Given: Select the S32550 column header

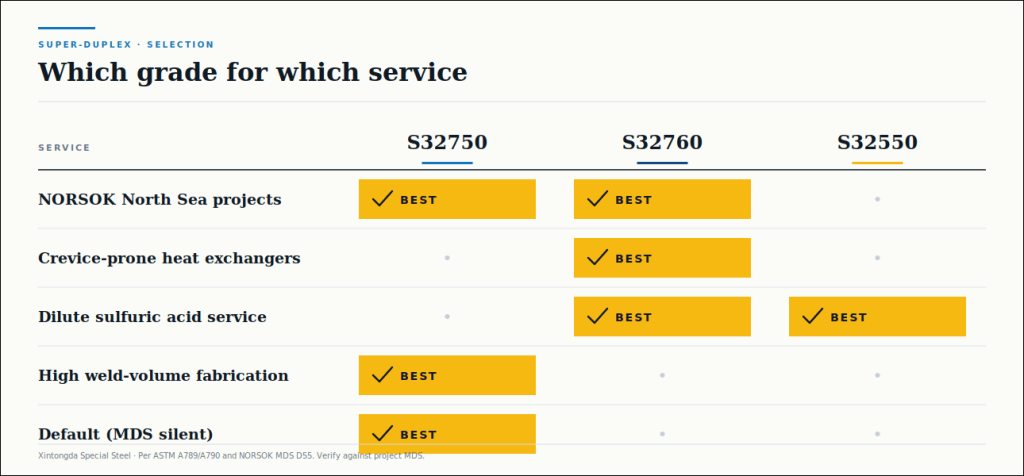Looking at the screenshot, I should click(877, 142).
